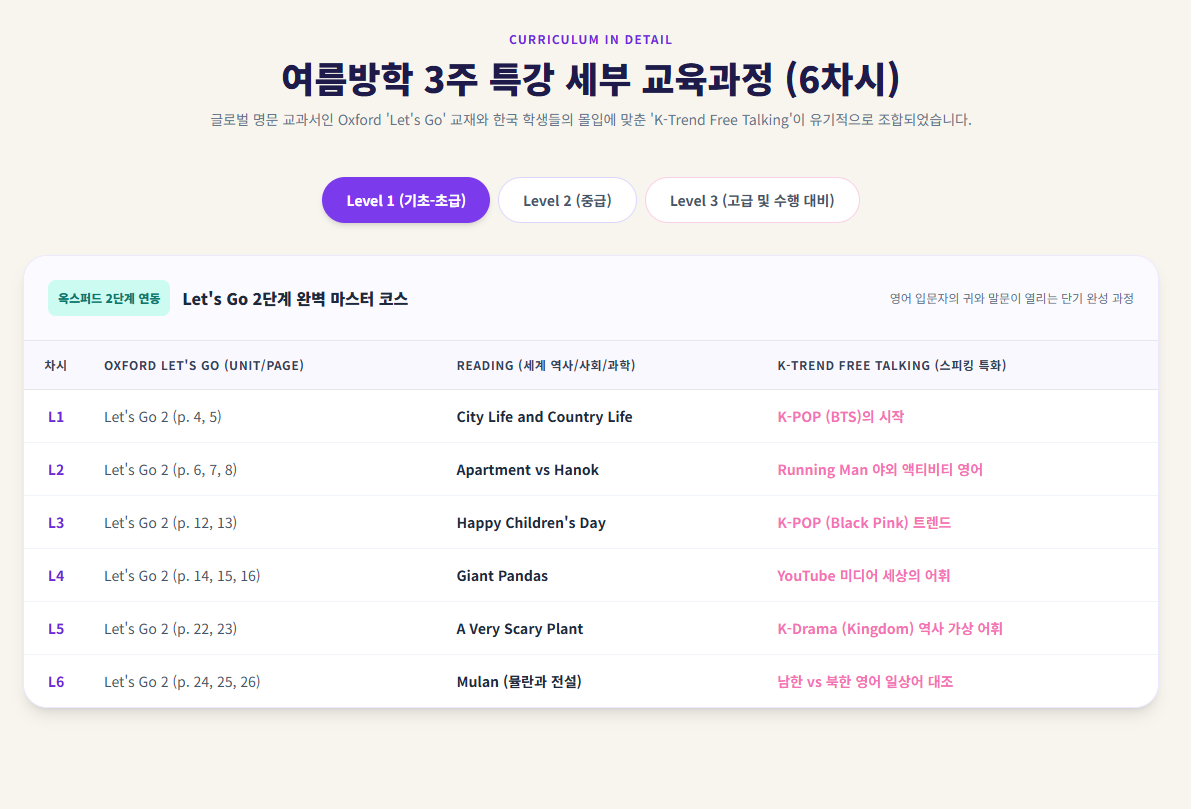The height and width of the screenshot is (809, 1195).
Task: Click City Life and Country Life reading
Action: [544, 417]
